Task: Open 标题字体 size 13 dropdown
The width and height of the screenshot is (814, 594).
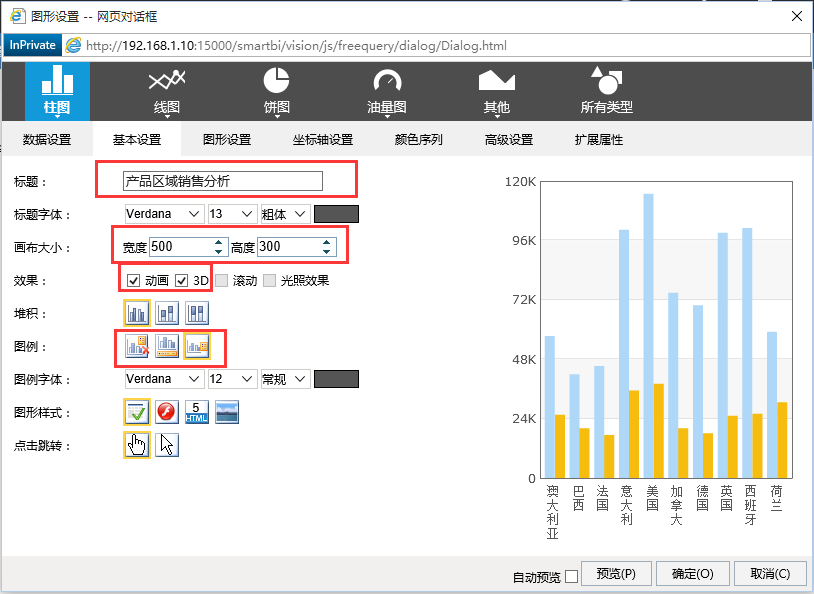Action: pos(232,214)
